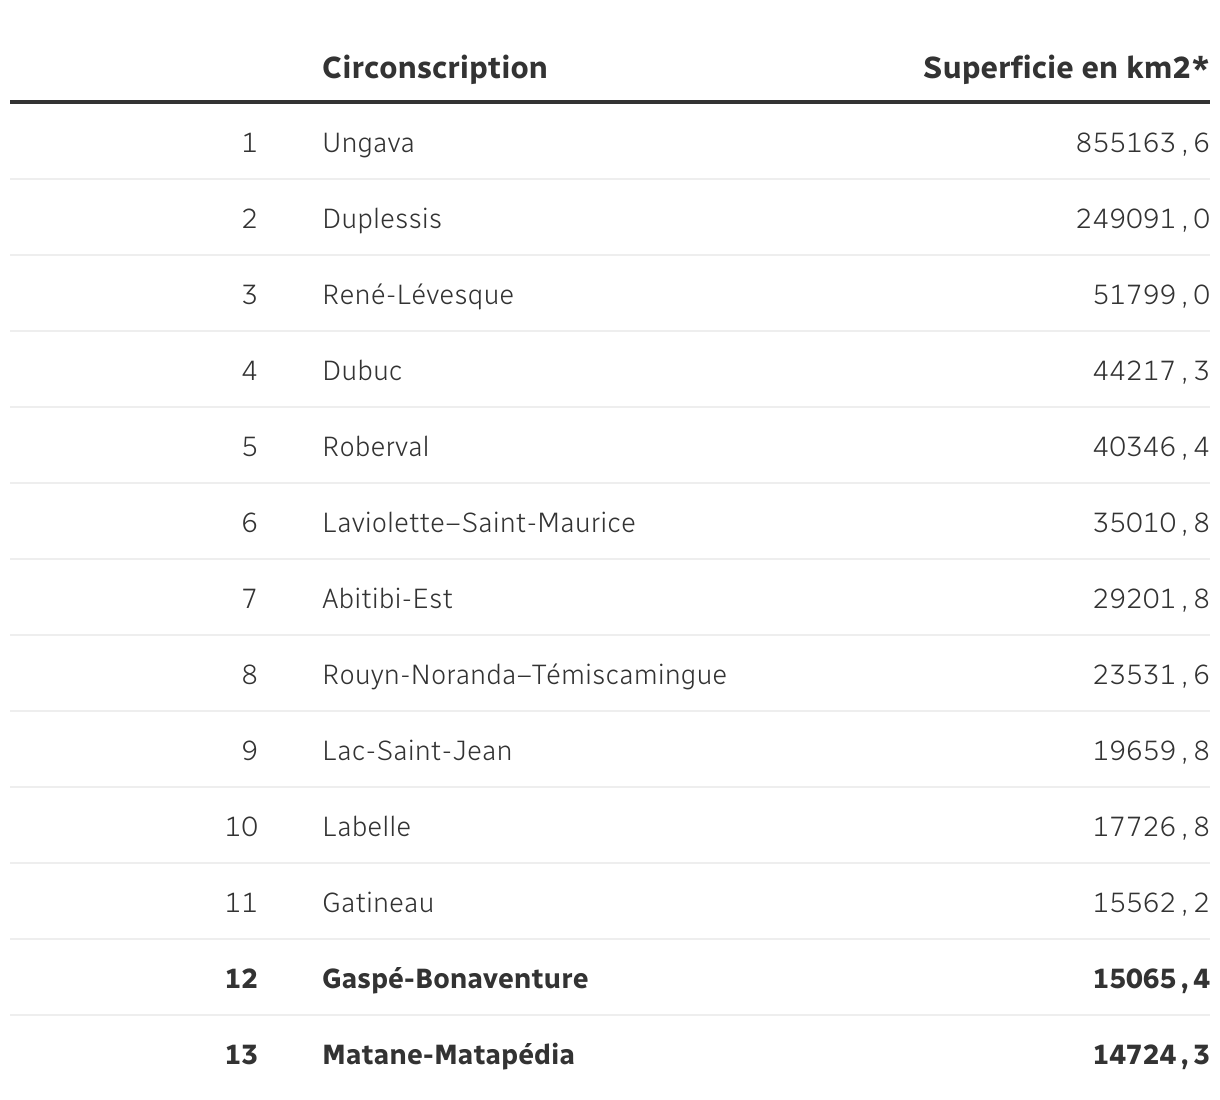This screenshot has height=1100, width=1220.
Task: Select Gatineau in the table
Action: (x=378, y=903)
